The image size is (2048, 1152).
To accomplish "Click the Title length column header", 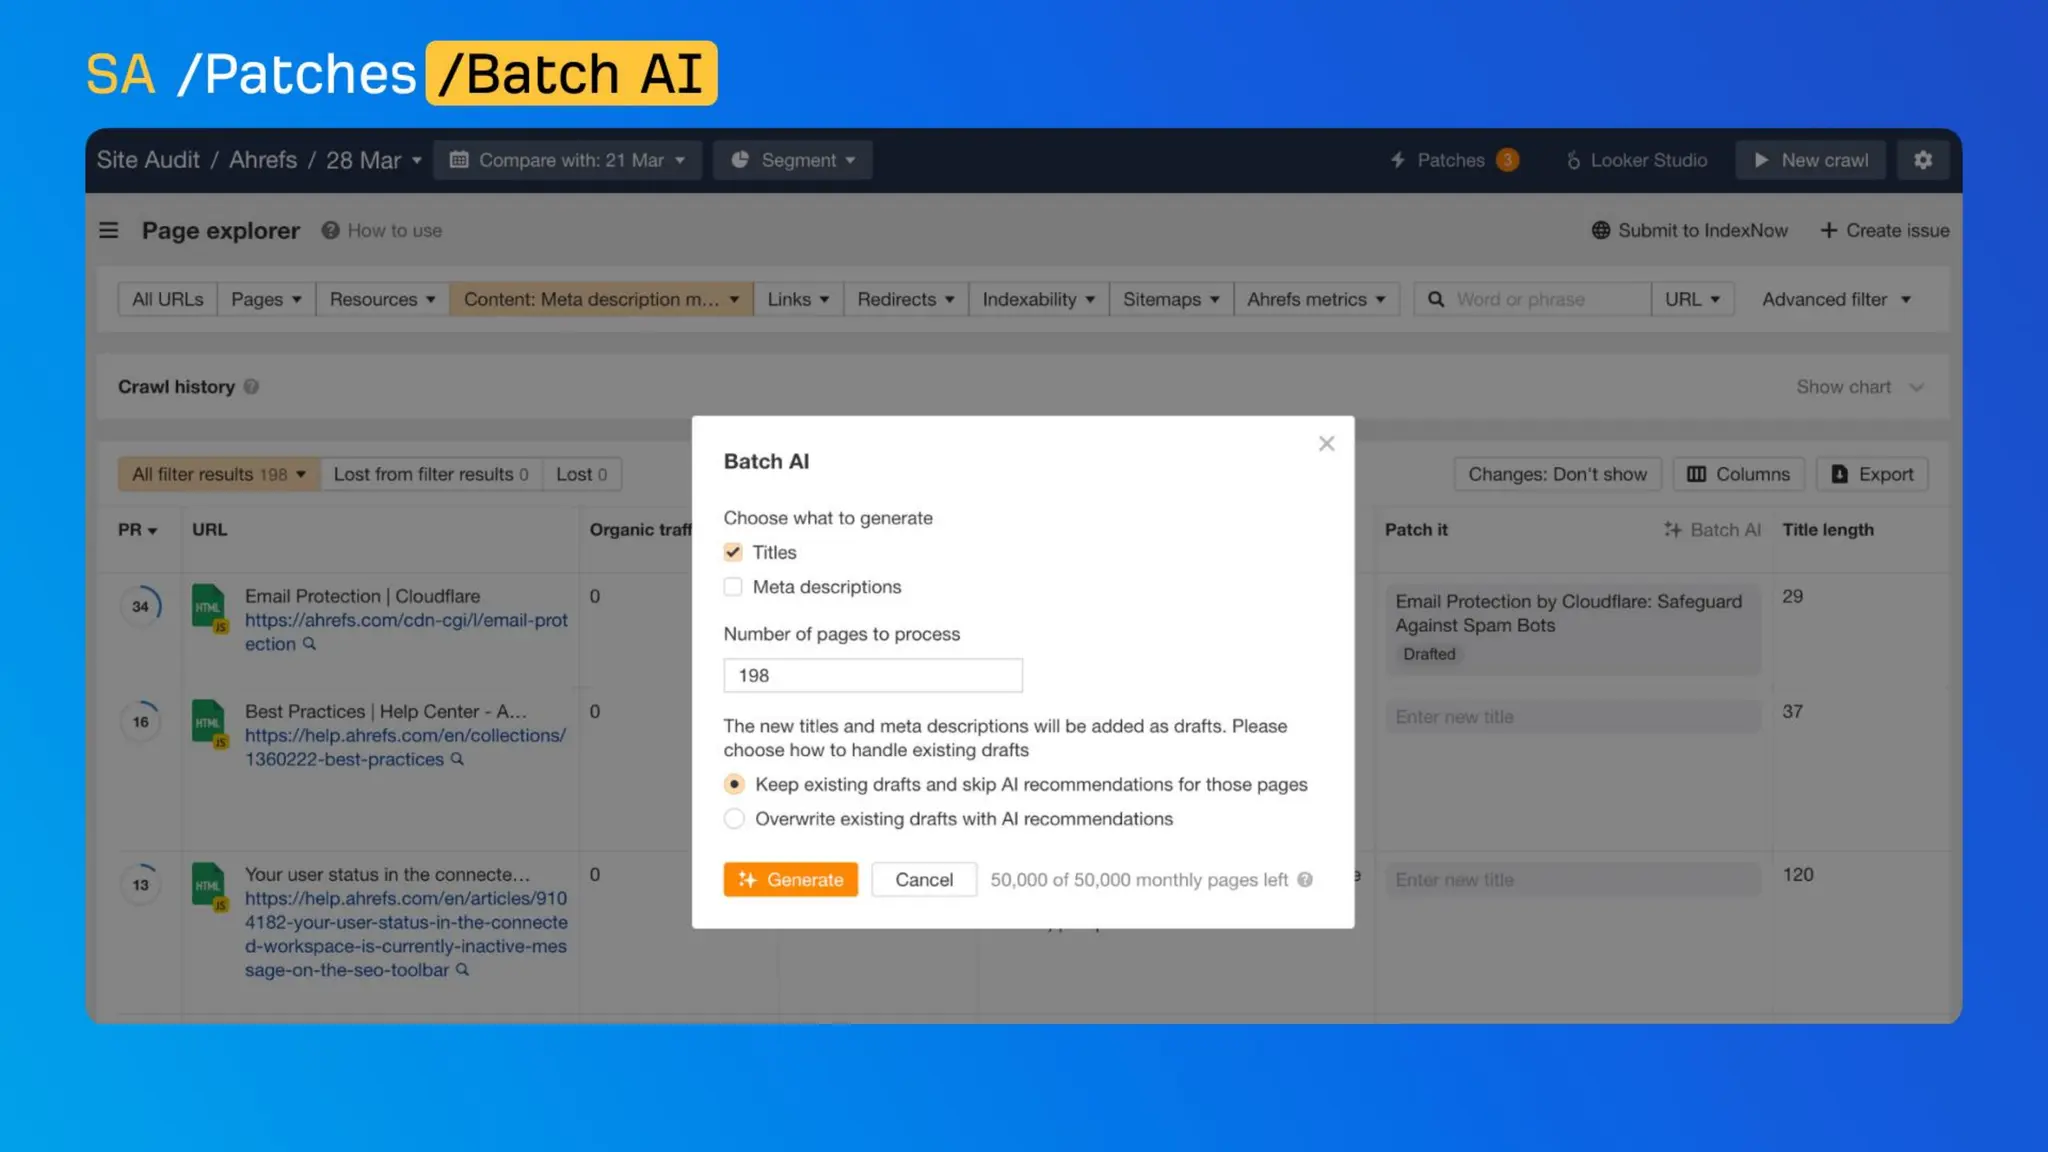I will point(1828,530).
